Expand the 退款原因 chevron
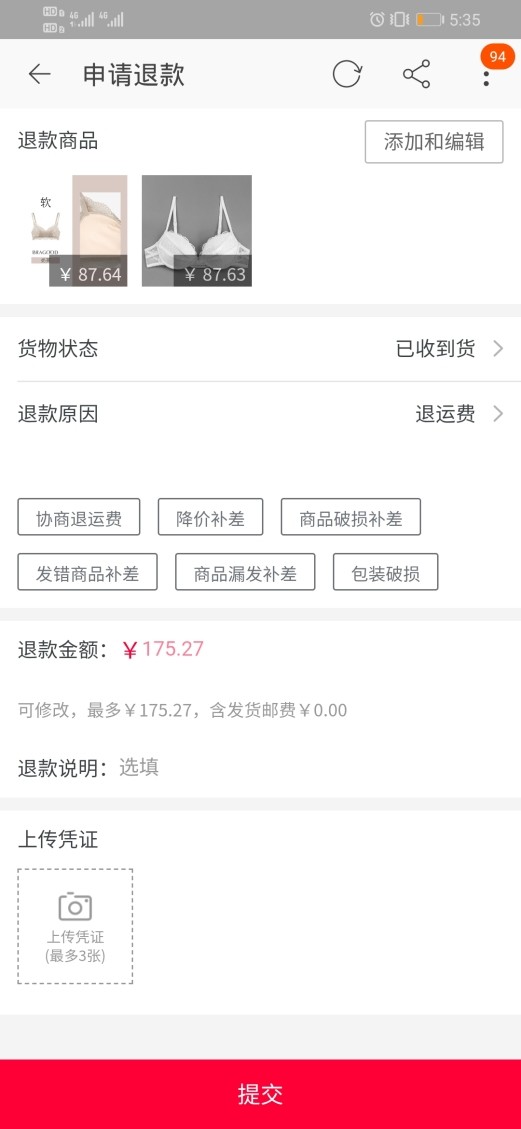 (x=498, y=414)
